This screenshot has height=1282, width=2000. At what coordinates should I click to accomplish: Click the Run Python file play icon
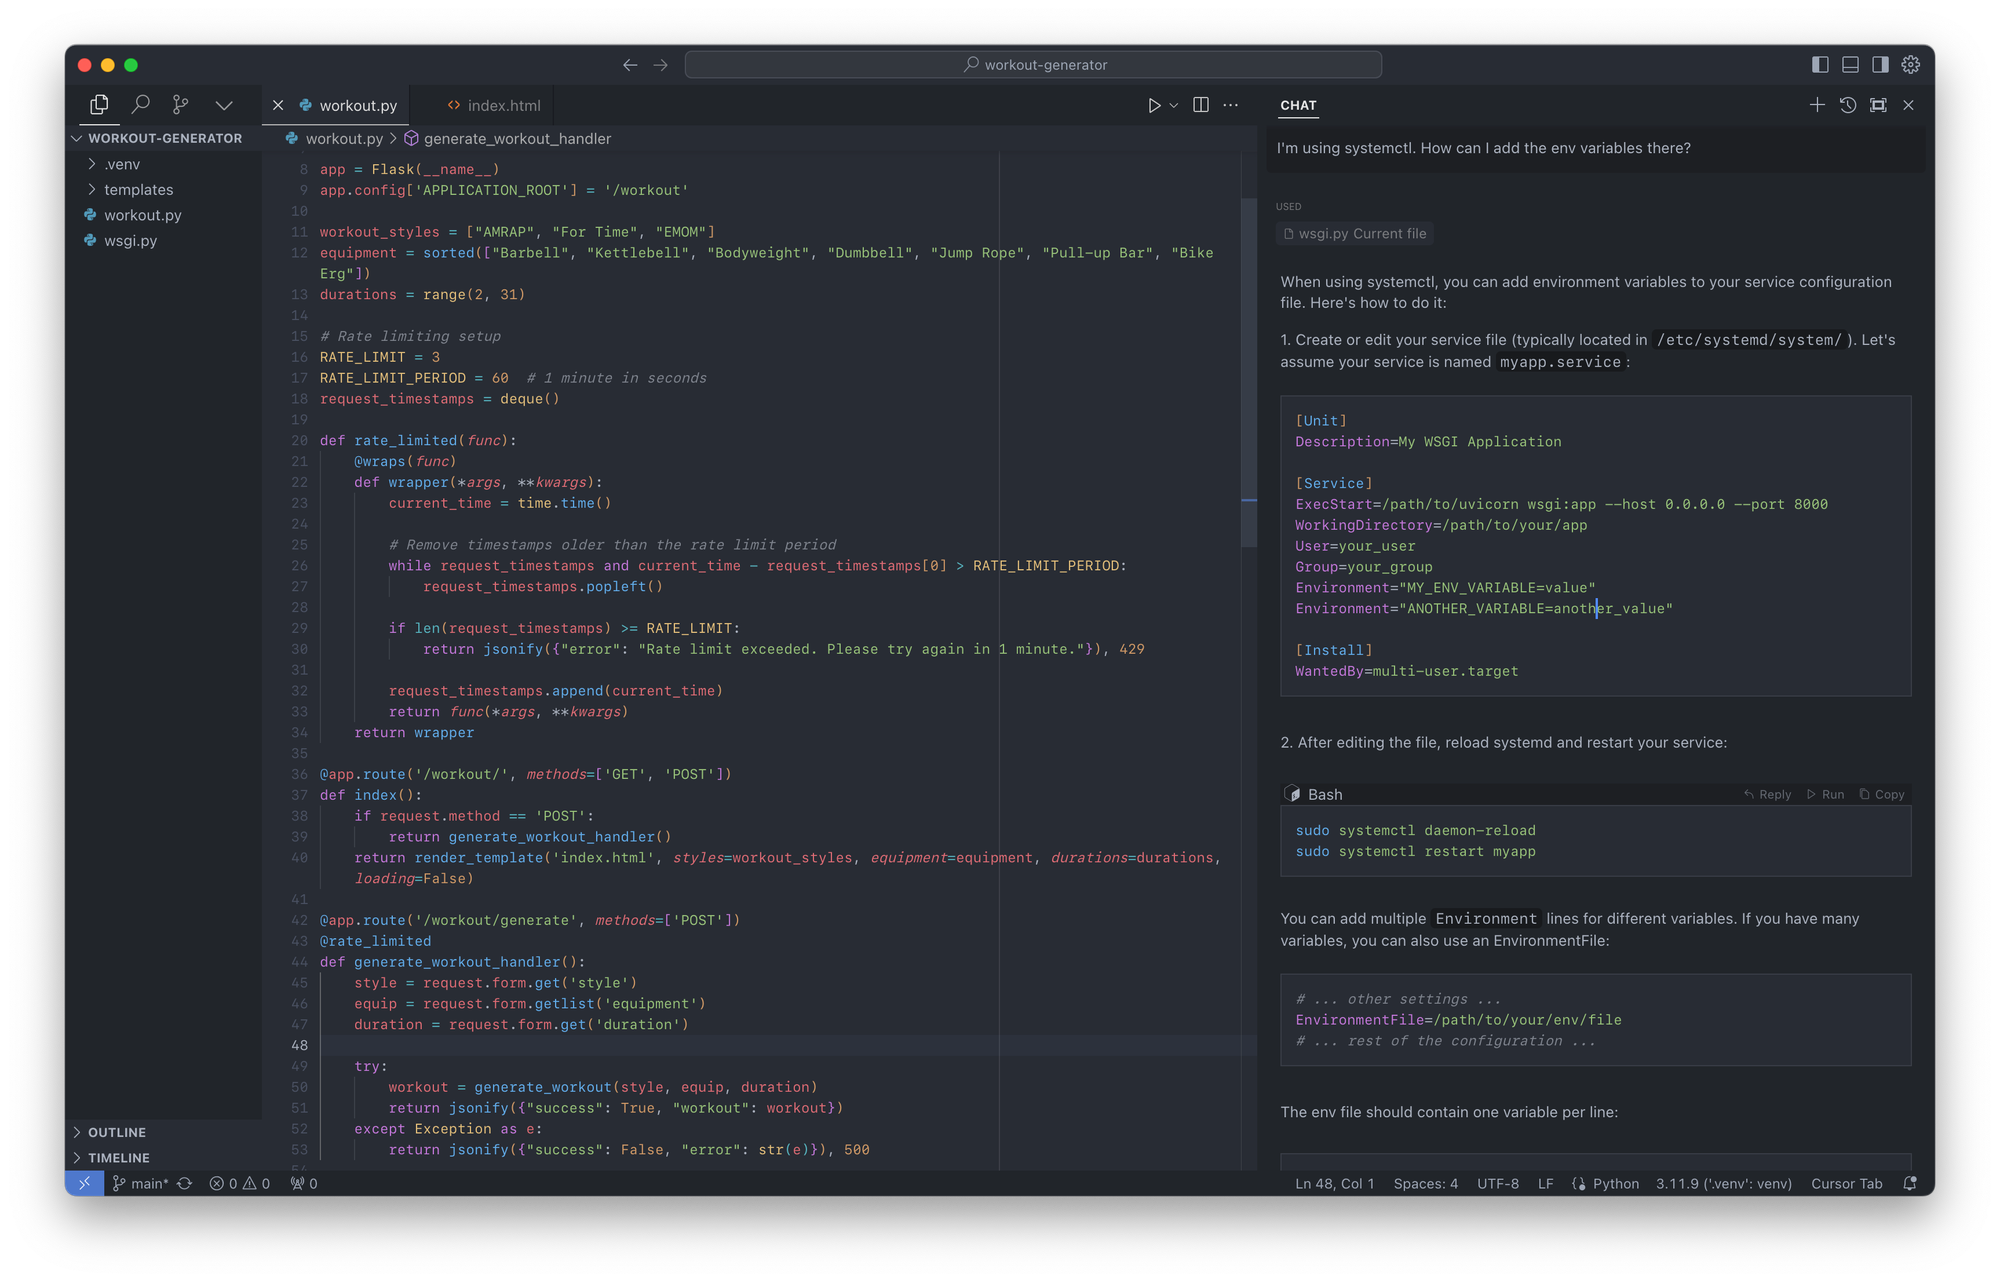pyautogui.click(x=1154, y=105)
